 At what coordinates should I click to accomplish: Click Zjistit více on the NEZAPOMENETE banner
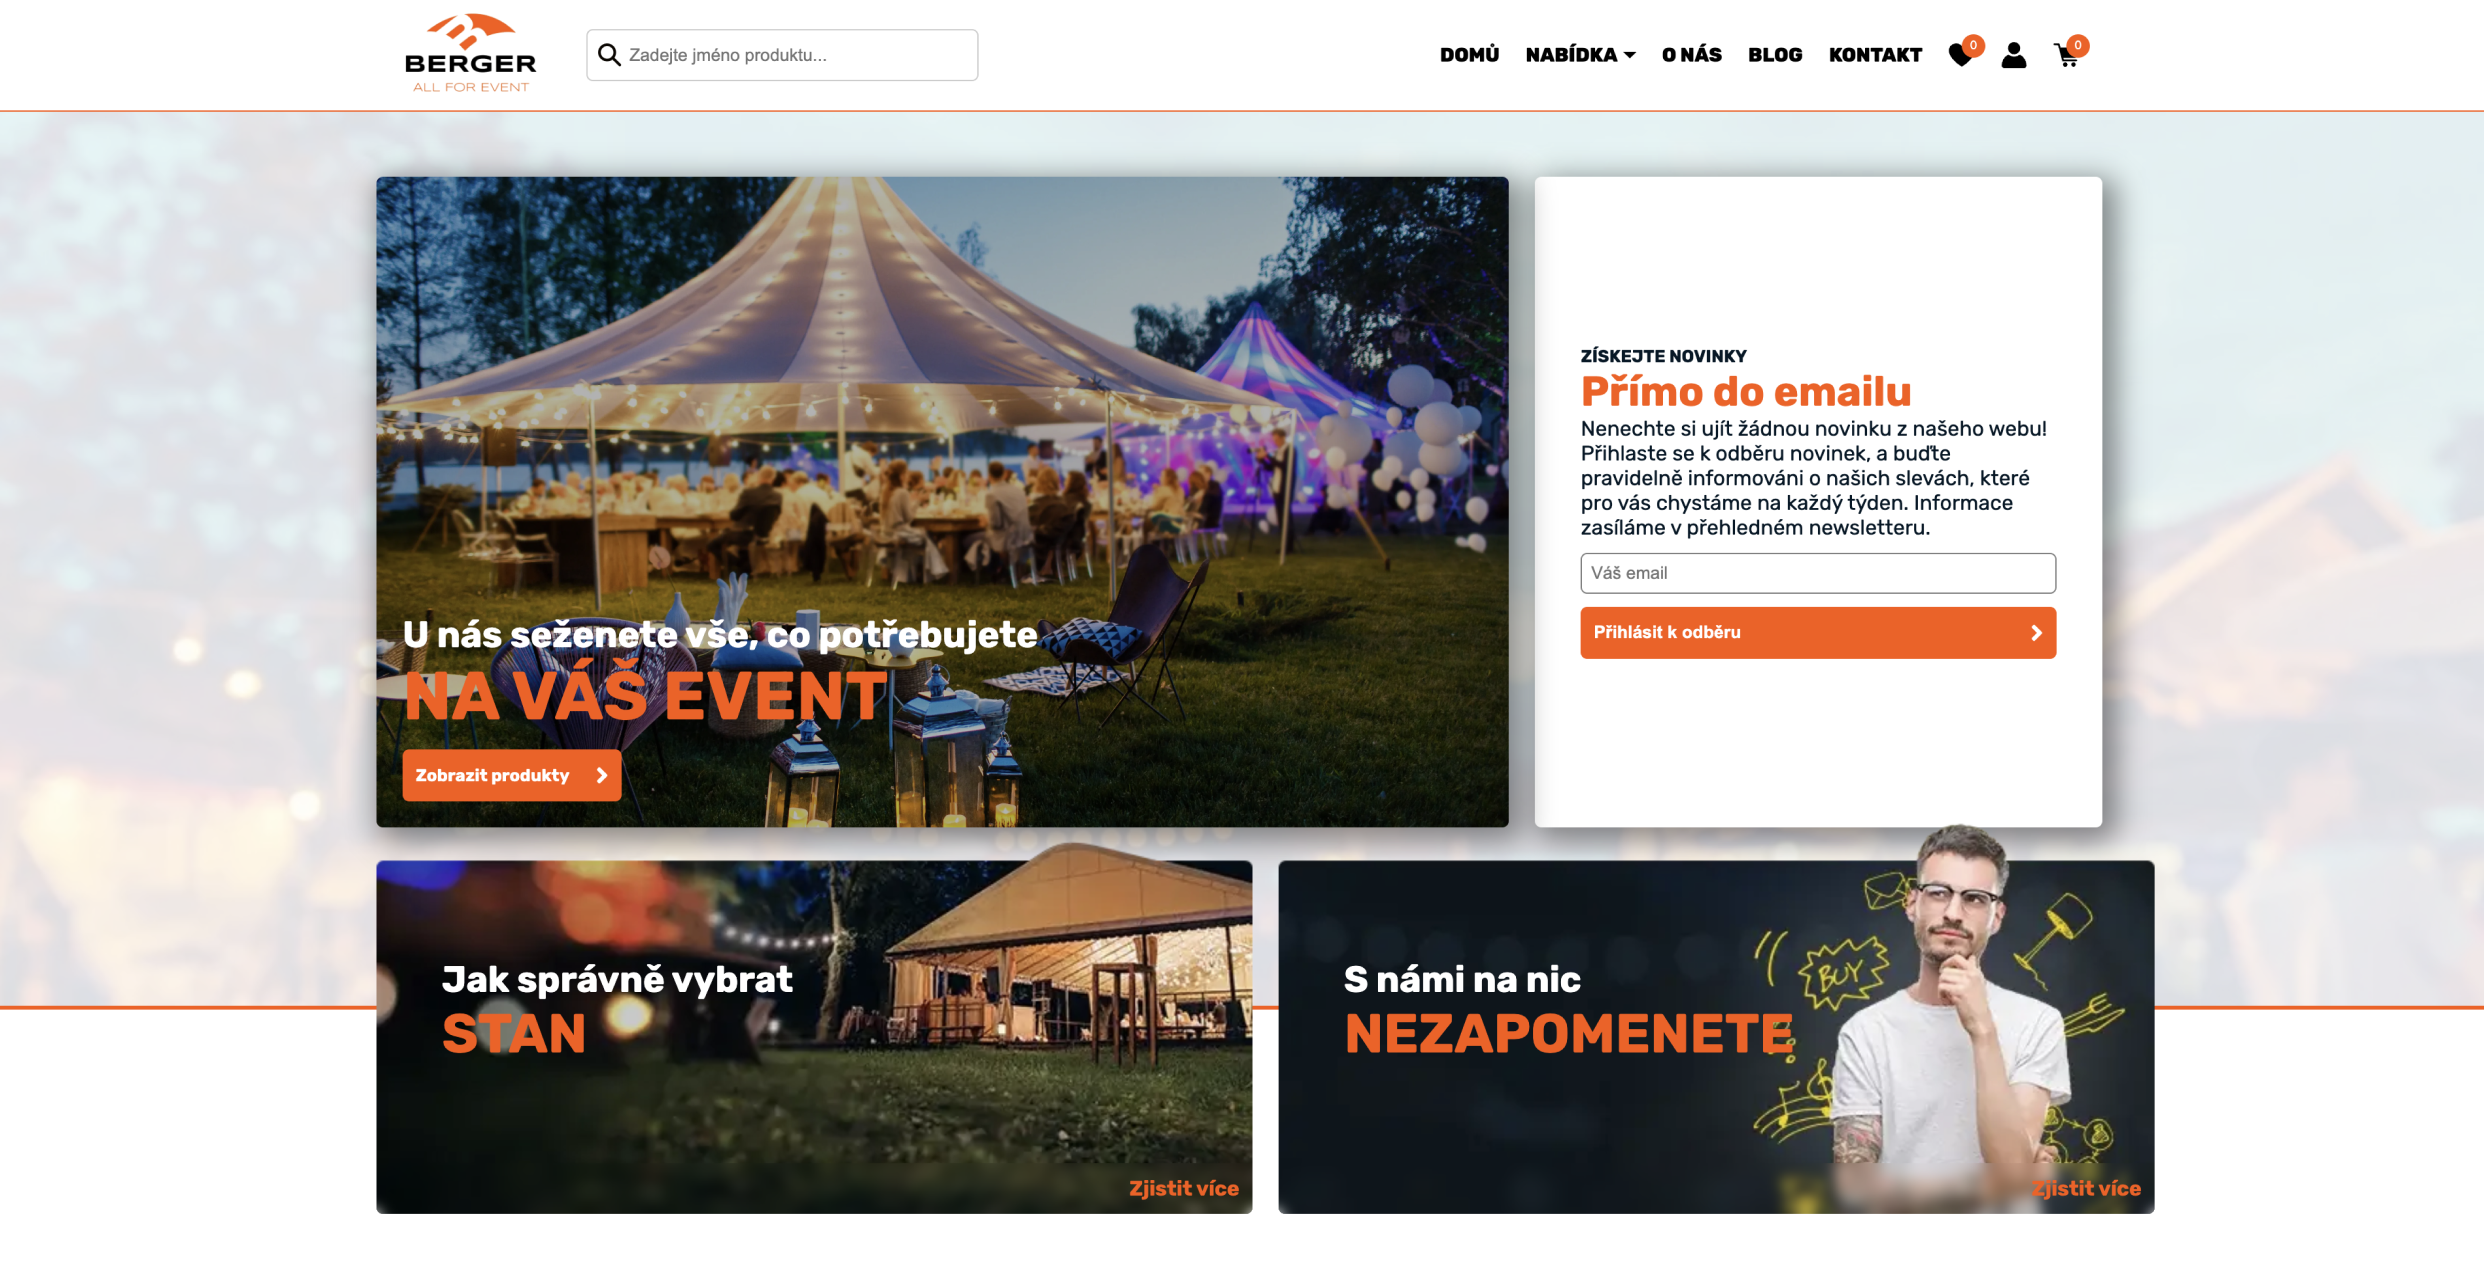[2086, 1188]
